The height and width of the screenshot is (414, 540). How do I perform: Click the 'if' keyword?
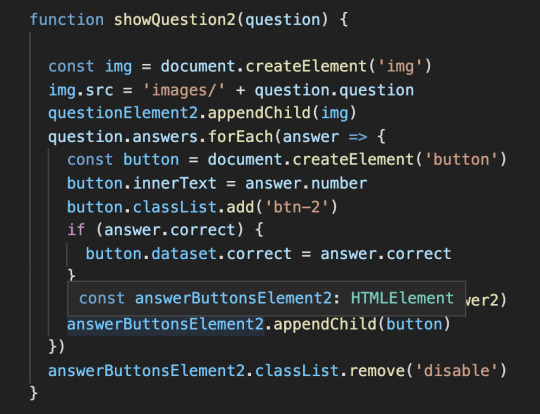point(76,229)
